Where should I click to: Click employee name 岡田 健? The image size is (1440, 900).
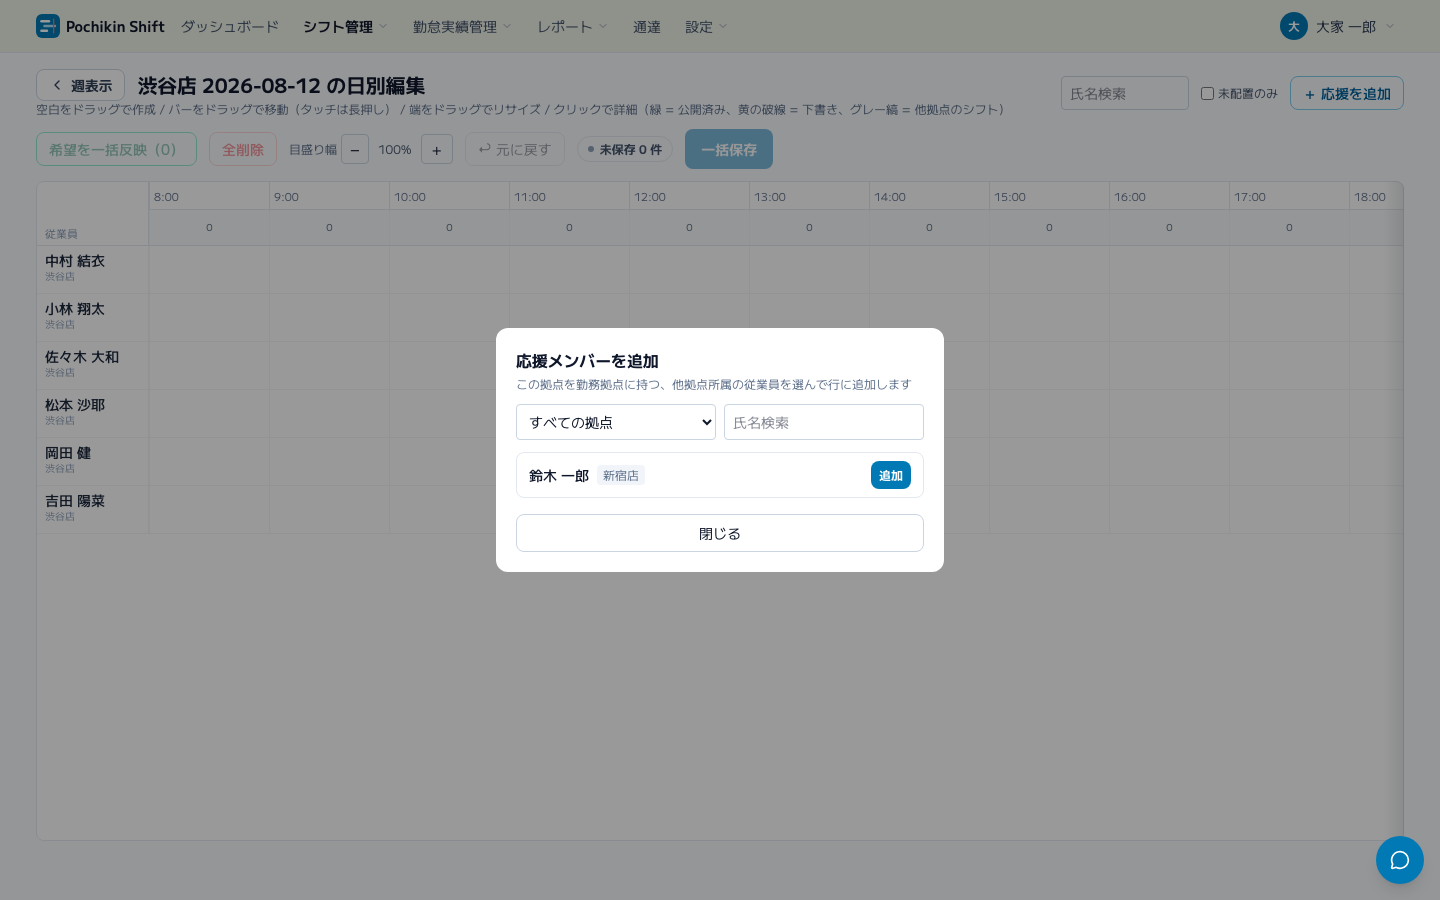pos(68,453)
